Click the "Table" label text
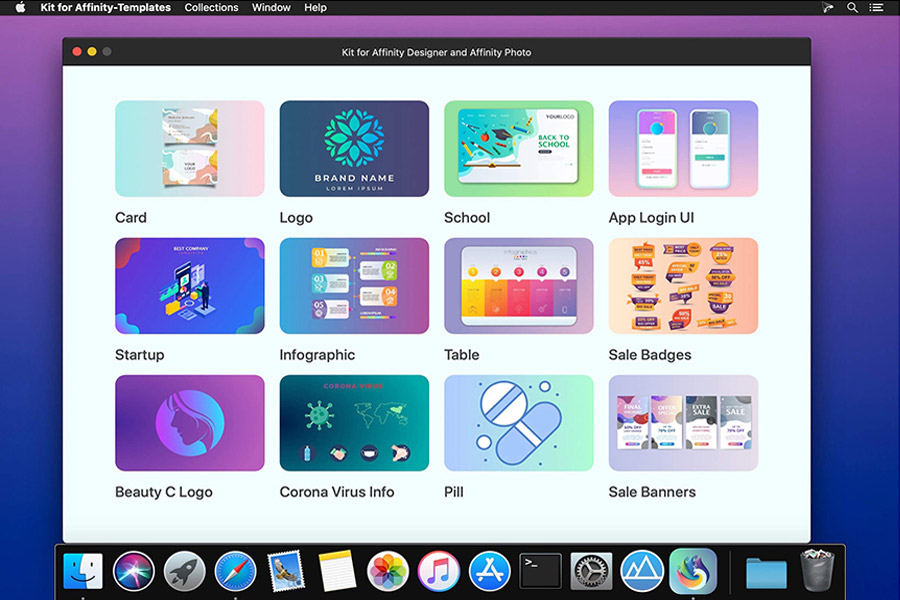Viewport: 900px width, 600px height. click(461, 355)
